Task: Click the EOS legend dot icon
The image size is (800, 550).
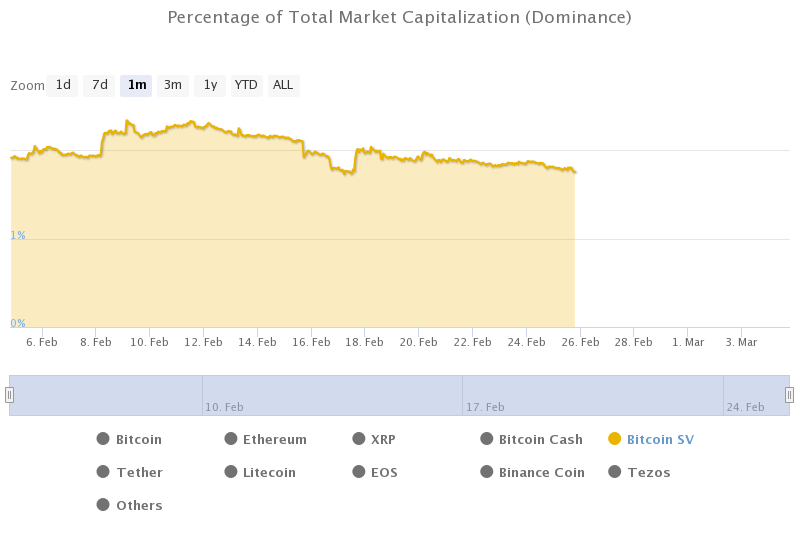Action: click(x=359, y=472)
